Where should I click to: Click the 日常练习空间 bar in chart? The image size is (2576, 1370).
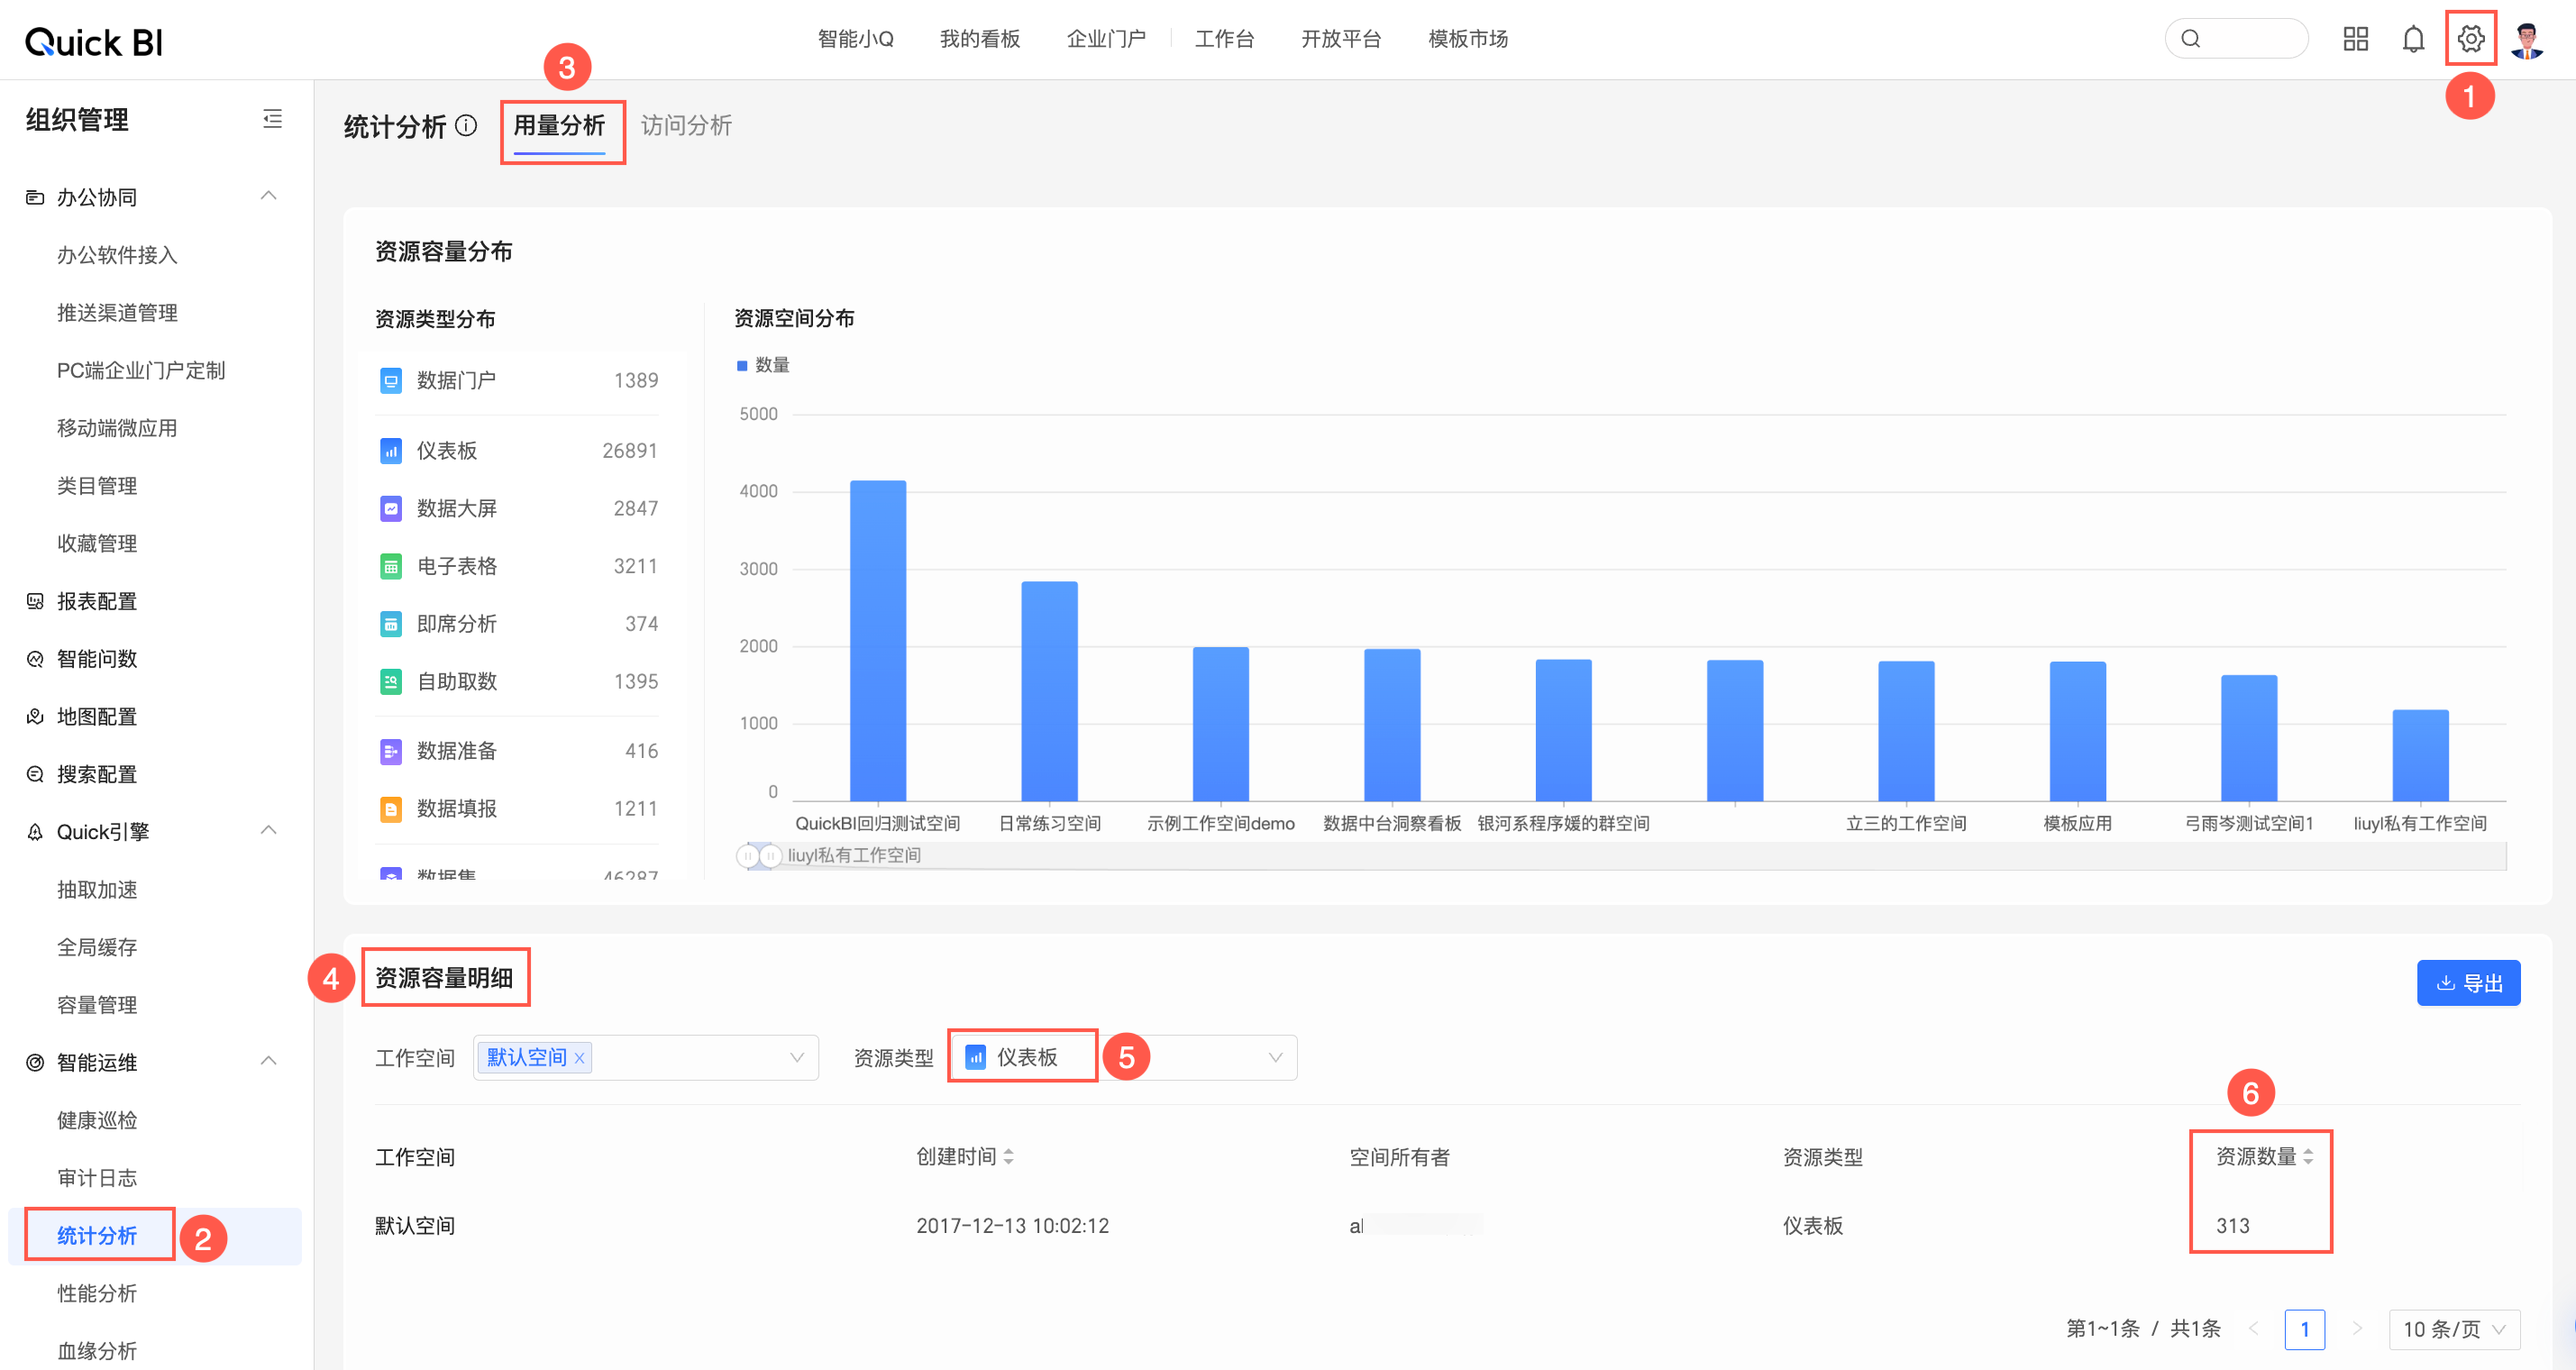click(1049, 691)
